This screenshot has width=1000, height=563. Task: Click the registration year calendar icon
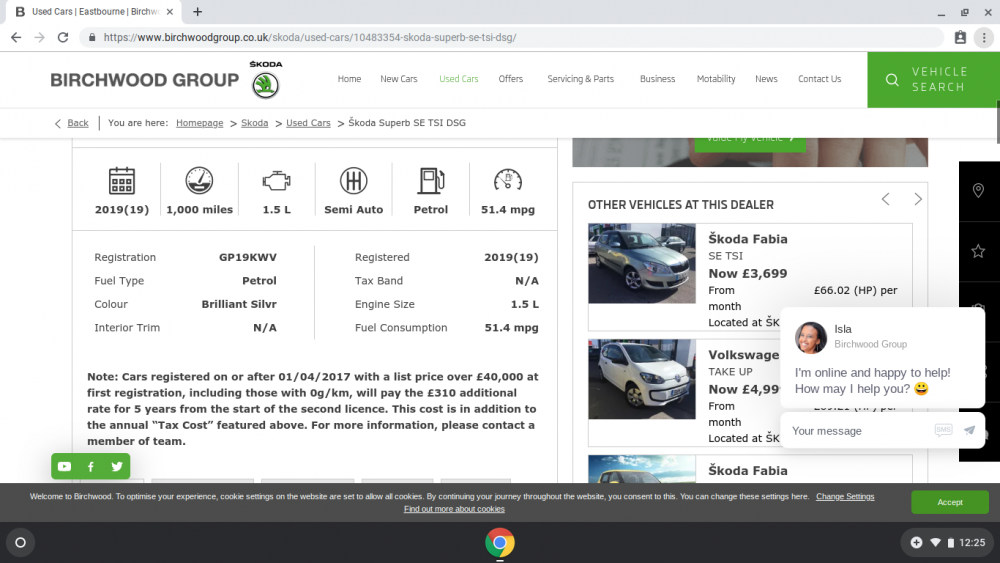121,181
